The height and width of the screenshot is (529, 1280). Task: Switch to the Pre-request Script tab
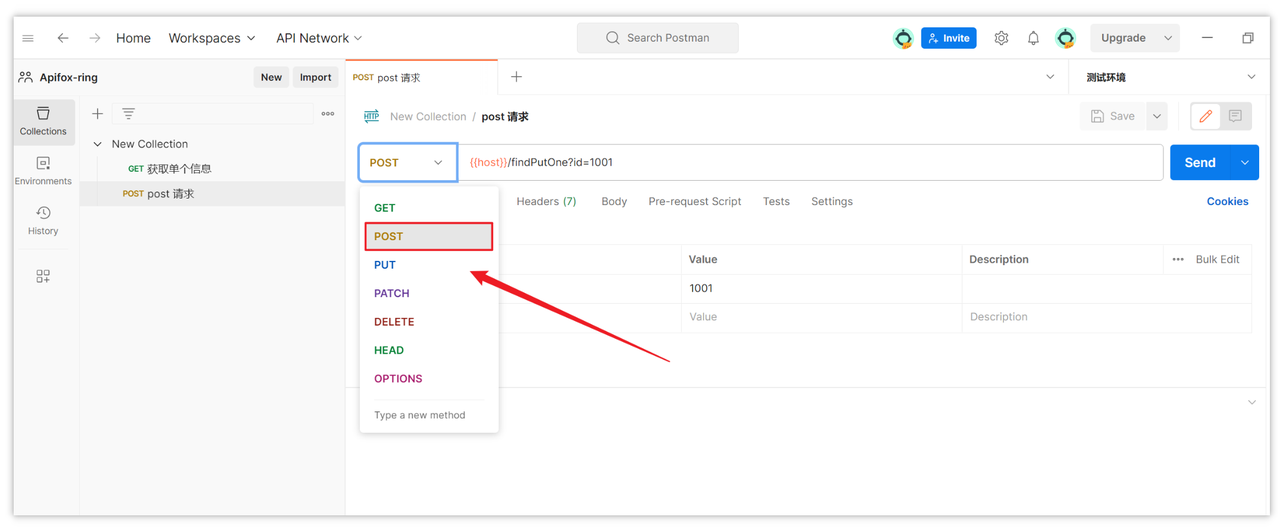(695, 201)
